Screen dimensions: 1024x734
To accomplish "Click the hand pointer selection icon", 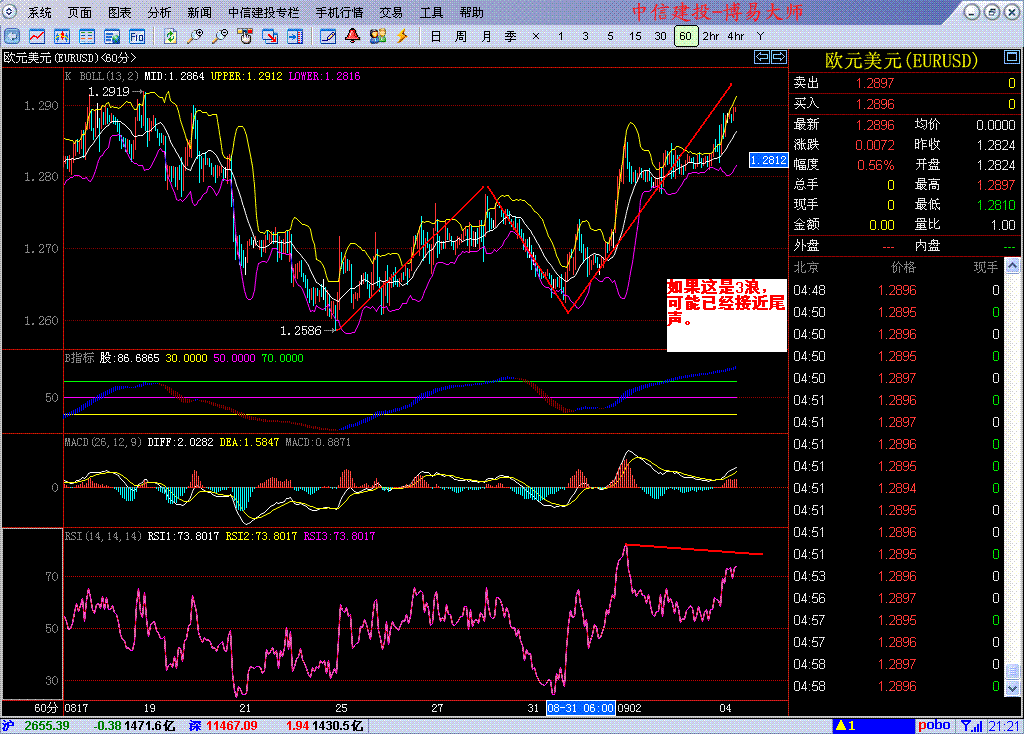I will pos(245,37).
